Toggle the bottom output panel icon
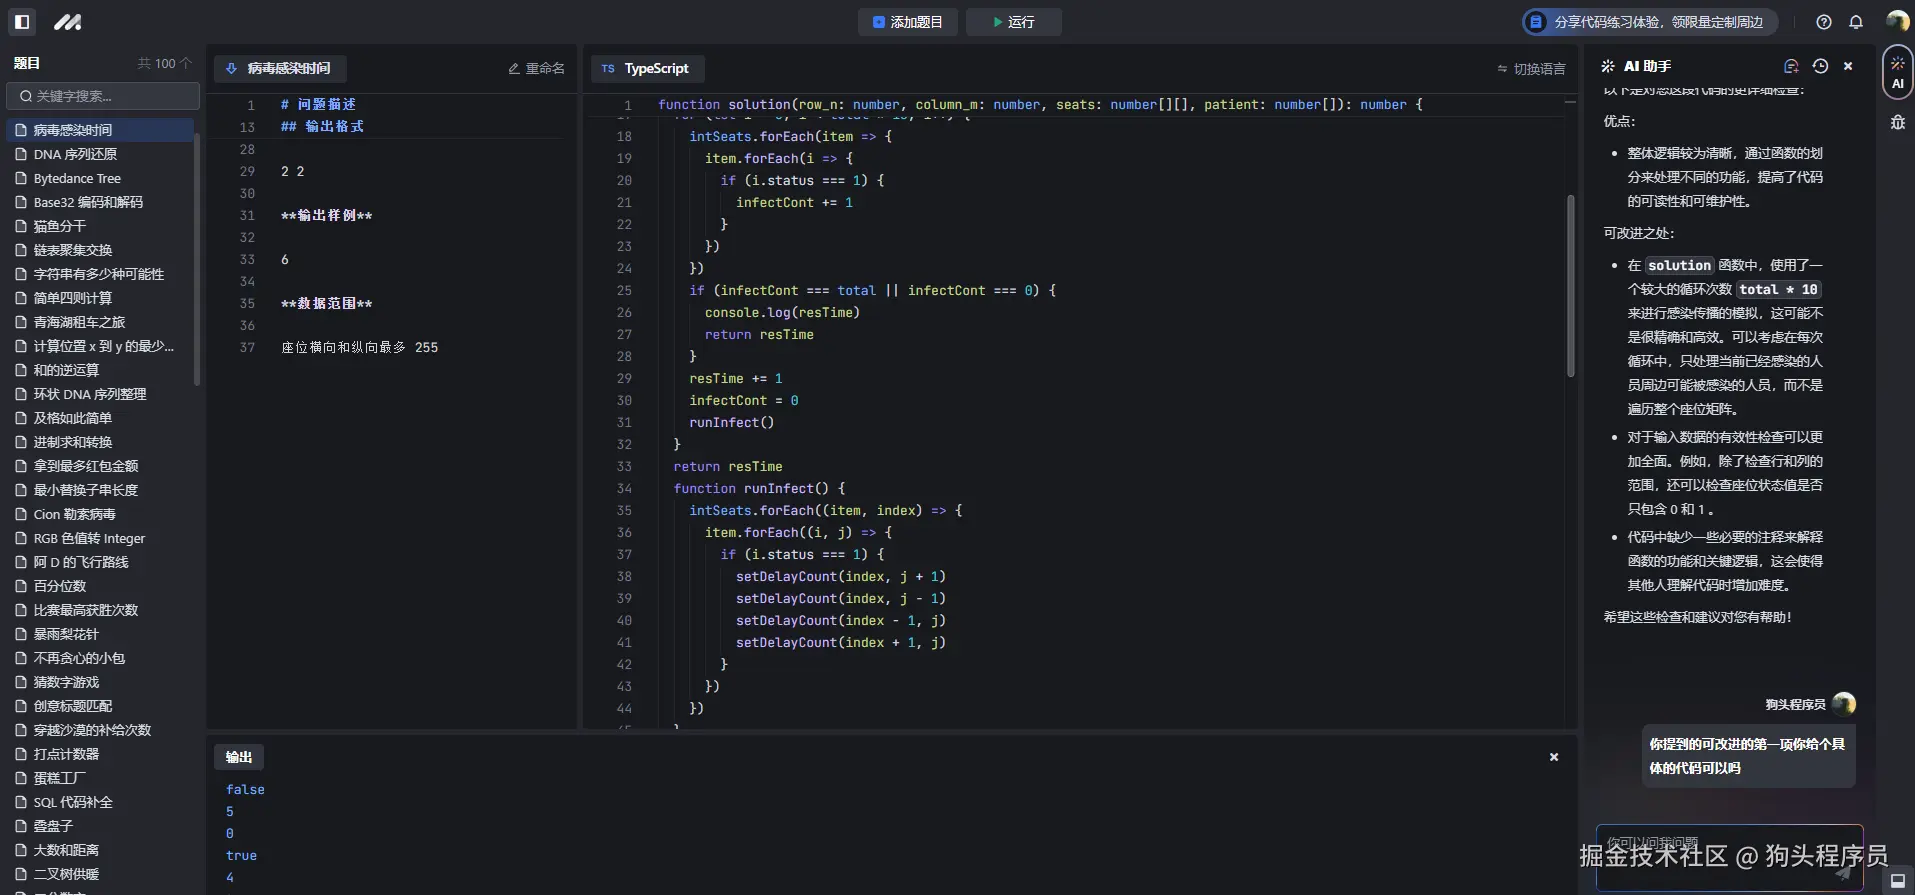 pos(1897,881)
